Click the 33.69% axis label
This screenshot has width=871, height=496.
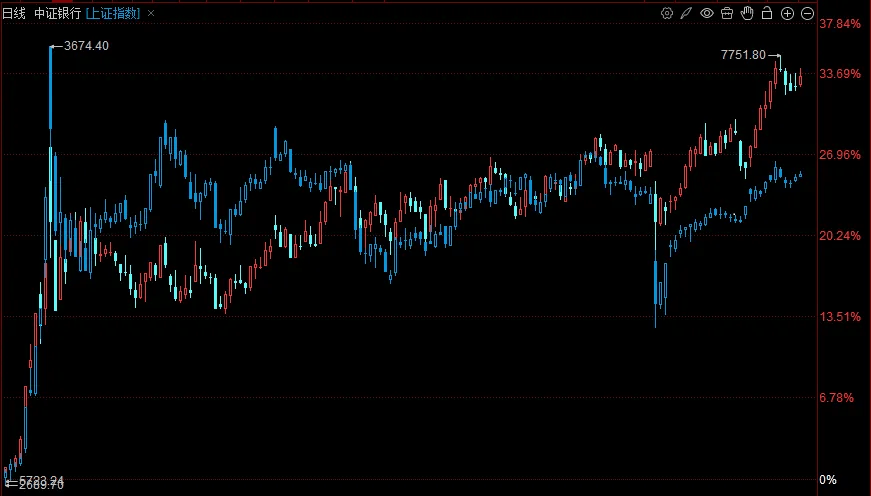(839, 74)
